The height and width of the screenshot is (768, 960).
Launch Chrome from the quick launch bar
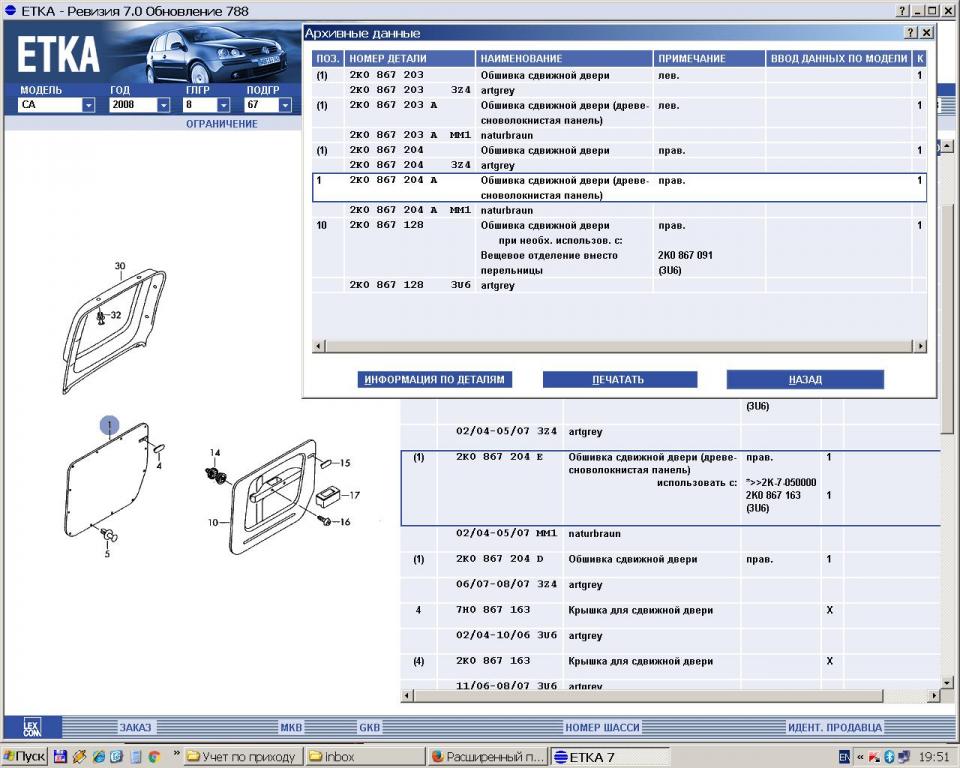click(154, 756)
